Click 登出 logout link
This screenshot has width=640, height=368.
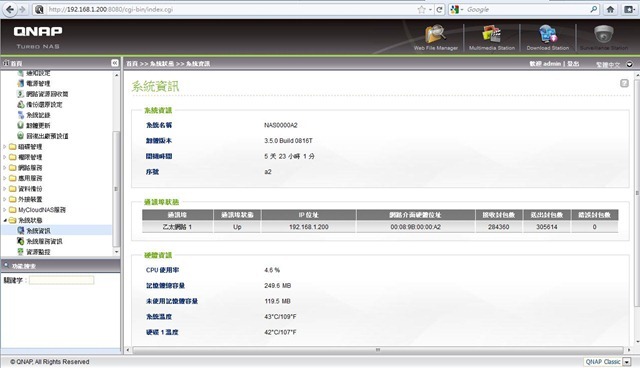click(x=573, y=64)
